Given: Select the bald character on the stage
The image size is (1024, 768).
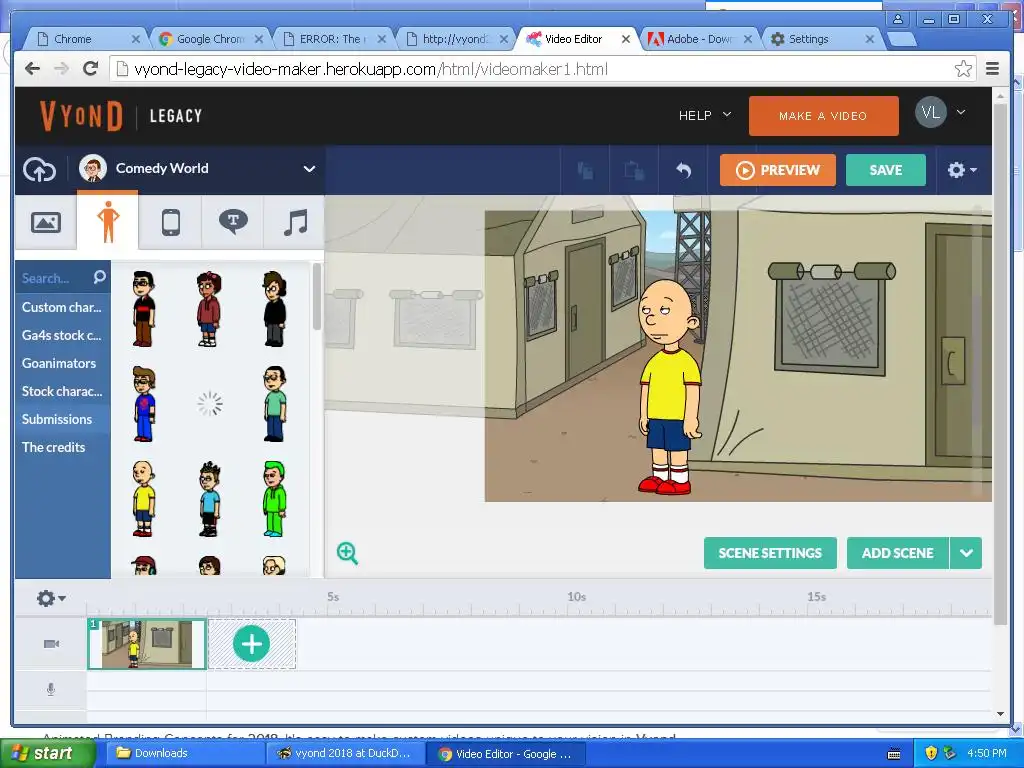Looking at the screenshot, I should pos(669,387).
